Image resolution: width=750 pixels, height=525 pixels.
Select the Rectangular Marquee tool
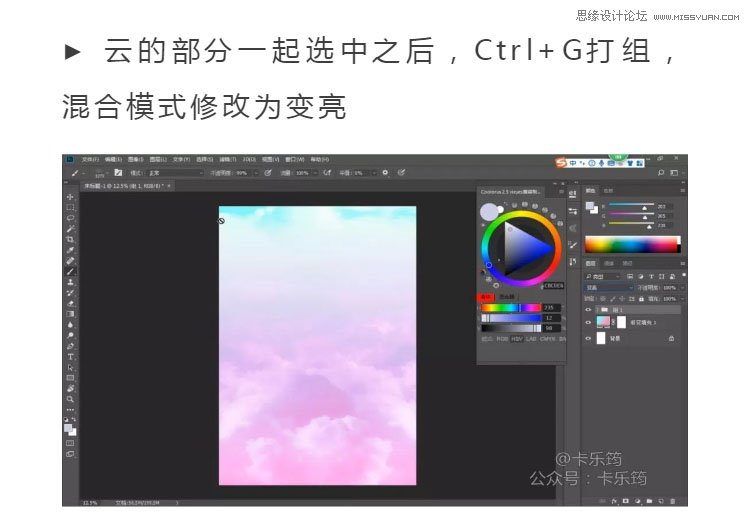point(70,207)
